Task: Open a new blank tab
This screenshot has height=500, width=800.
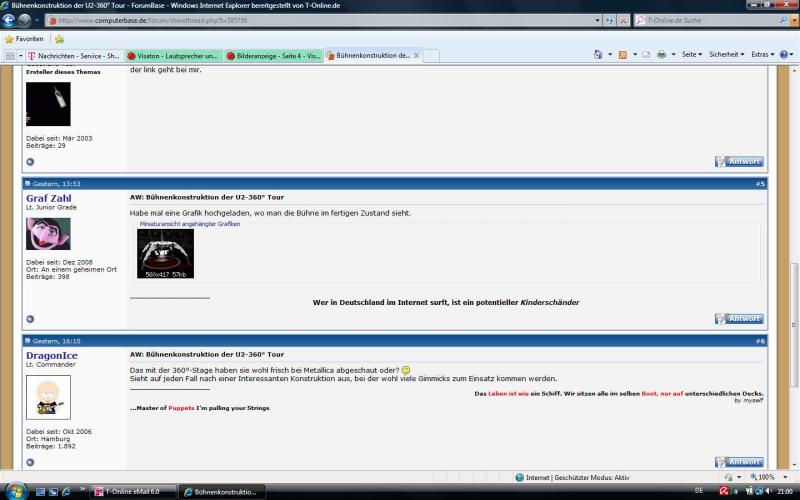Action: click(x=431, y=56)
